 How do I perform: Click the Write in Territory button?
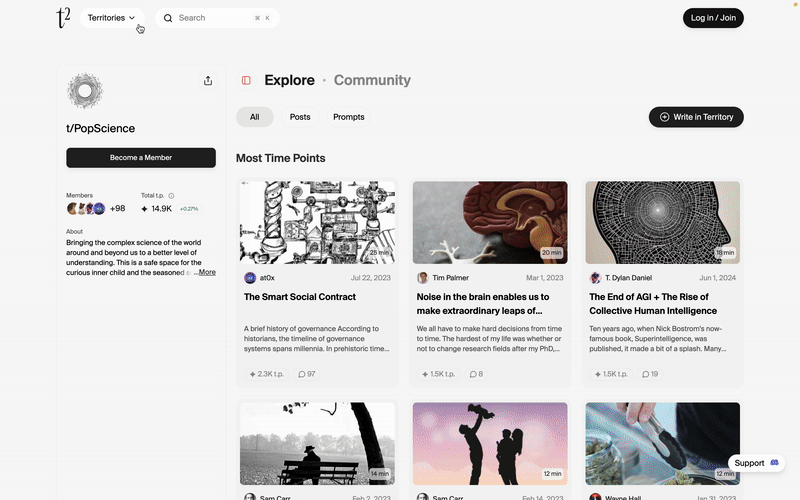pos(696,117)
